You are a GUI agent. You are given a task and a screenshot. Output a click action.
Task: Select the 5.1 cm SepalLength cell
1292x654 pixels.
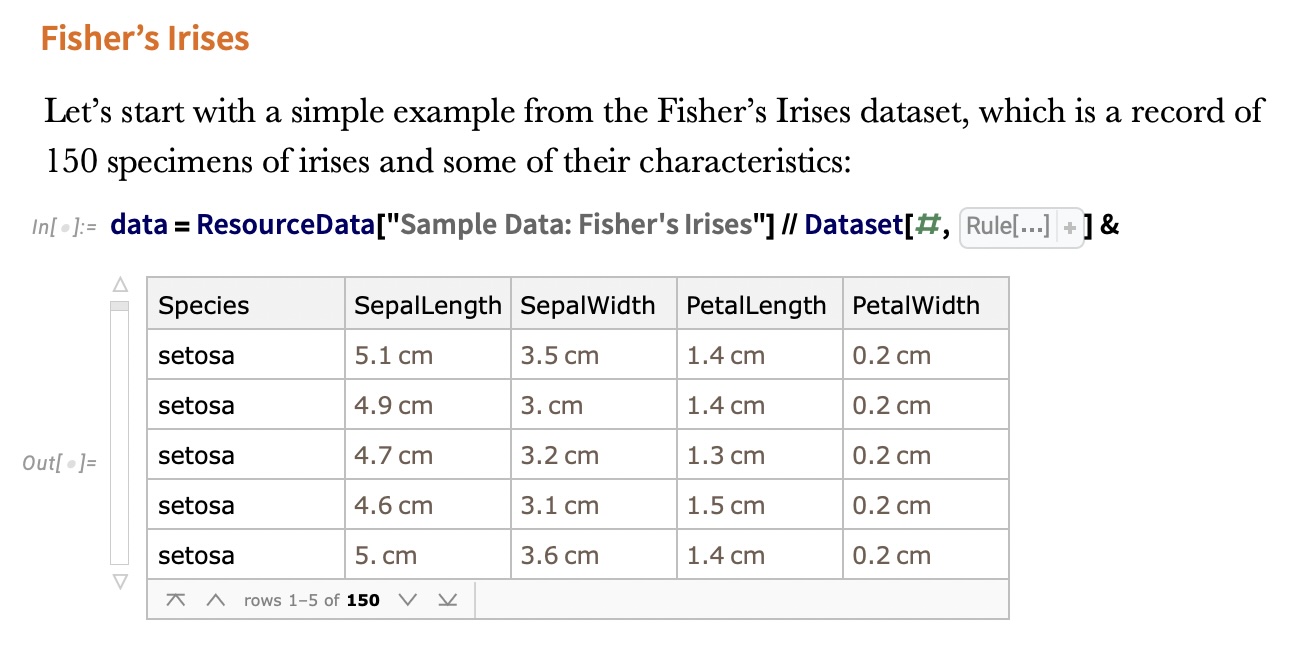tap(394, 356)
